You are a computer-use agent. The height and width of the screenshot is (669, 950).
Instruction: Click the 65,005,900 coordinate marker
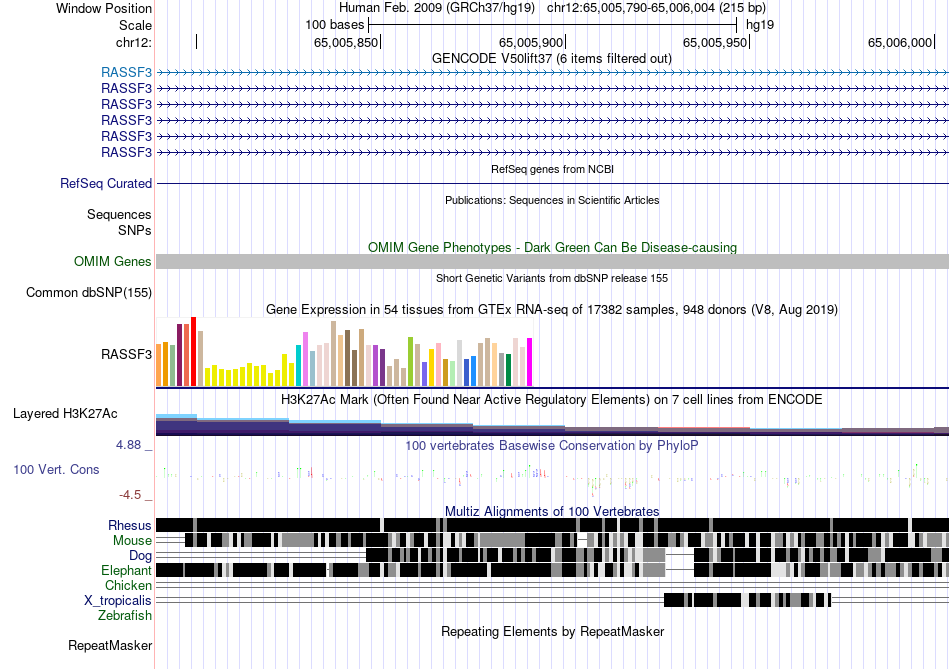coord(531,42)
